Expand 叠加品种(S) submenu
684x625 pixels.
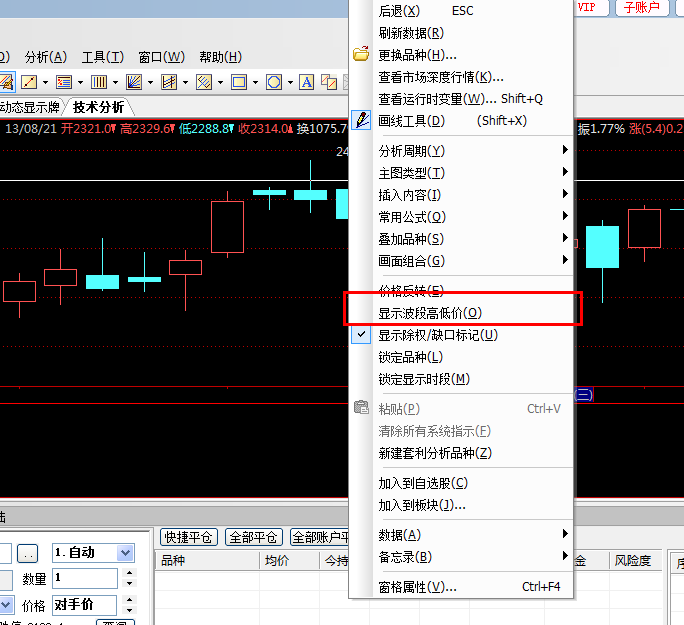click(x=462, y=239)
